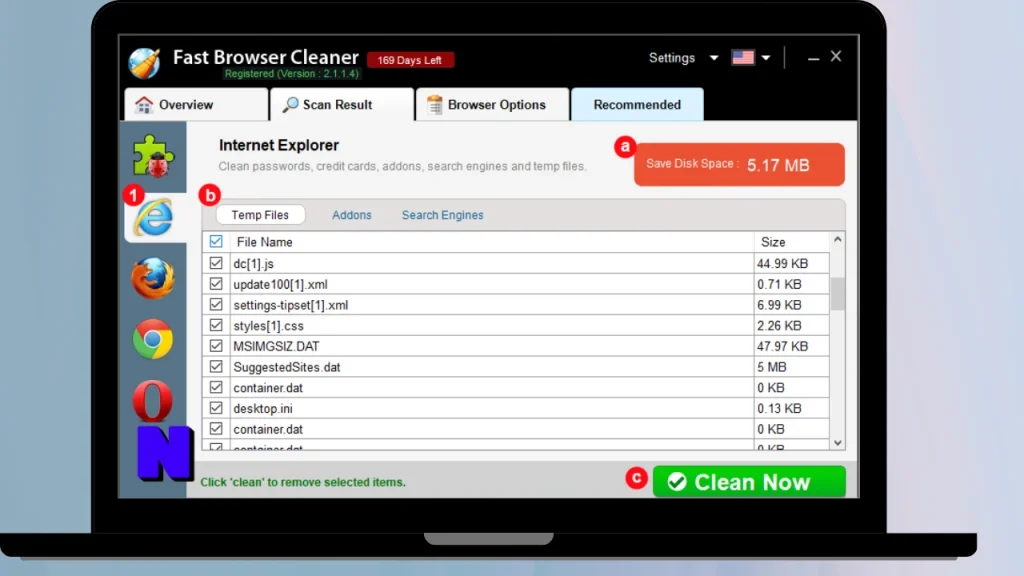Viewport: 1024px width, 576px height.
Task: Click the Clean Now button
Action: pos(749,482)
